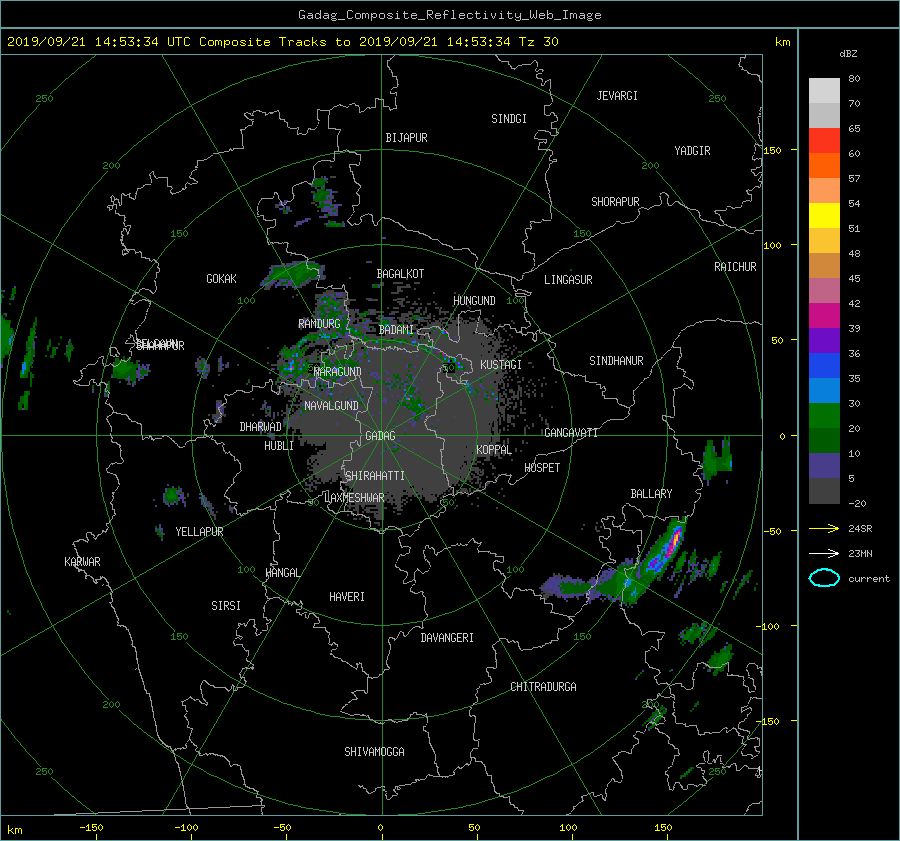Select the light gray 70-80 dBZ swatch
This screenshot has width=900, height=841.
pos(824,90)
